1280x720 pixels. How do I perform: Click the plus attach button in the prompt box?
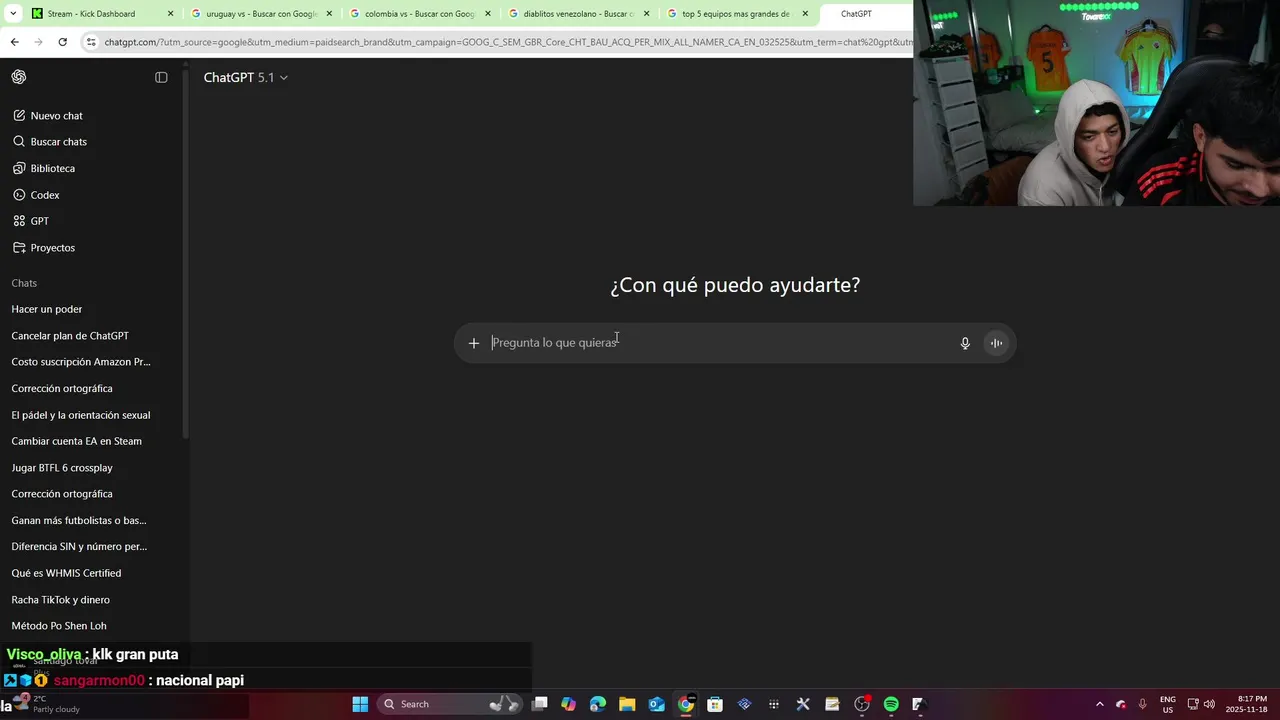coord(474,343)
